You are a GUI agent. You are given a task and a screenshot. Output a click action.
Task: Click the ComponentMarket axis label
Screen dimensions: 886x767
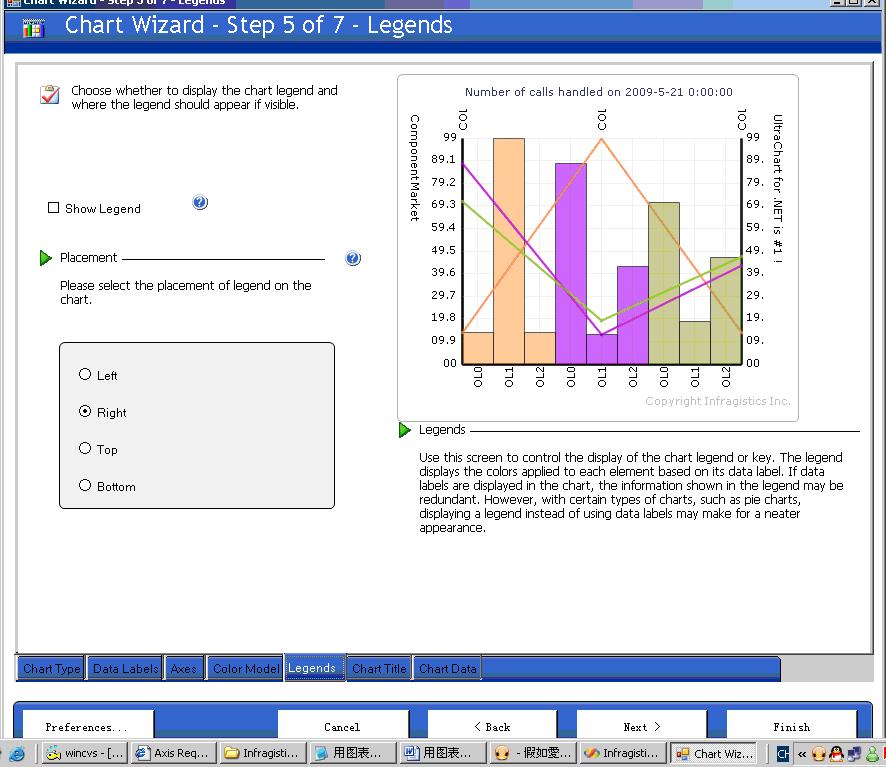coord(415,167)
